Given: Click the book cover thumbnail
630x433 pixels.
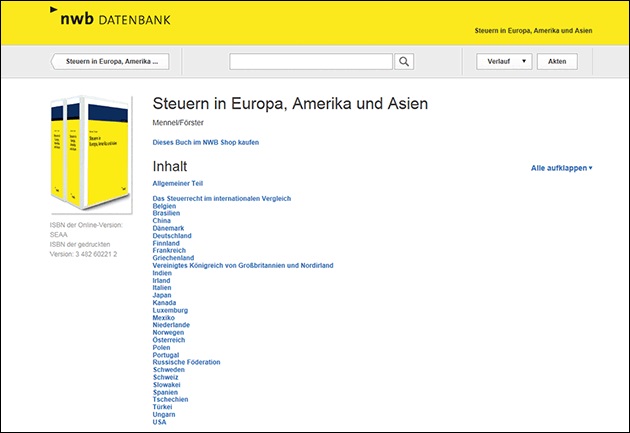Looking at the screenshot, I should (90, 152).
